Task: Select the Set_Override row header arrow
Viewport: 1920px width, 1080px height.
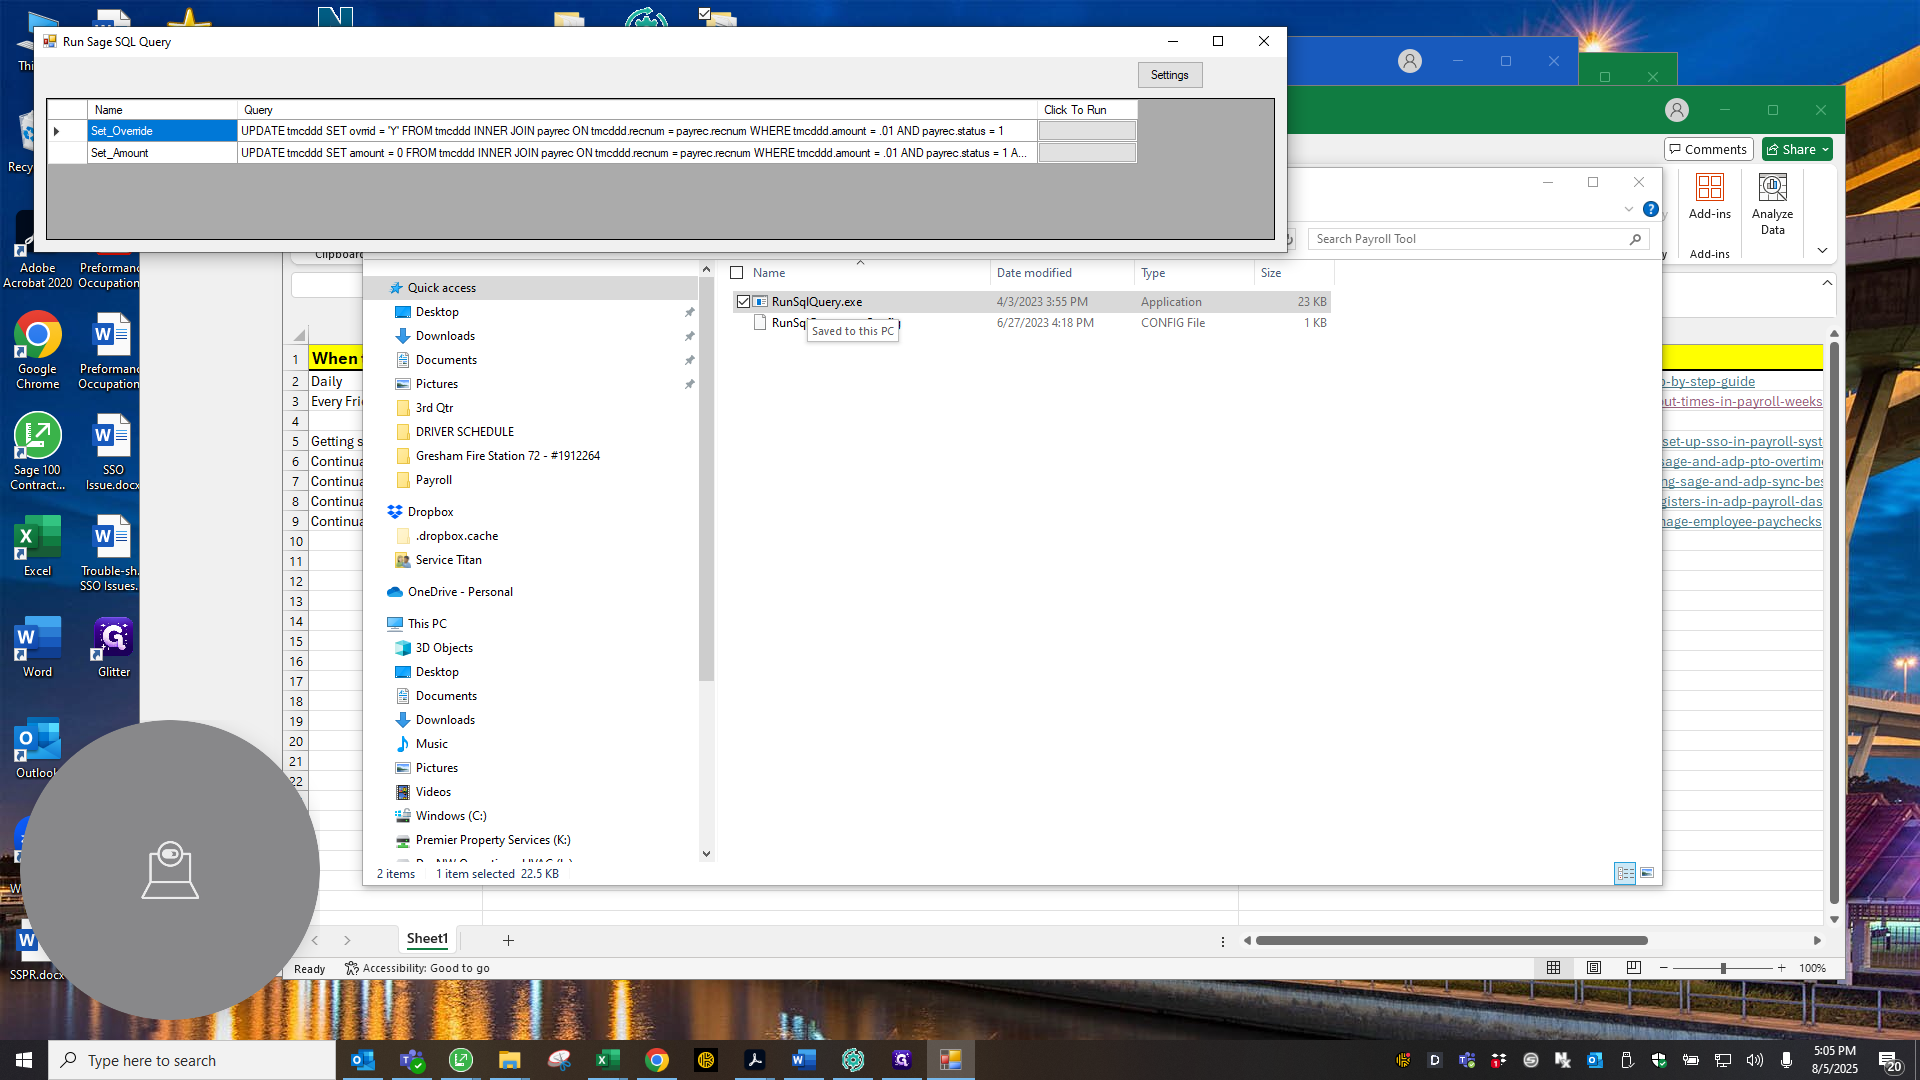Action: (66, 131)
